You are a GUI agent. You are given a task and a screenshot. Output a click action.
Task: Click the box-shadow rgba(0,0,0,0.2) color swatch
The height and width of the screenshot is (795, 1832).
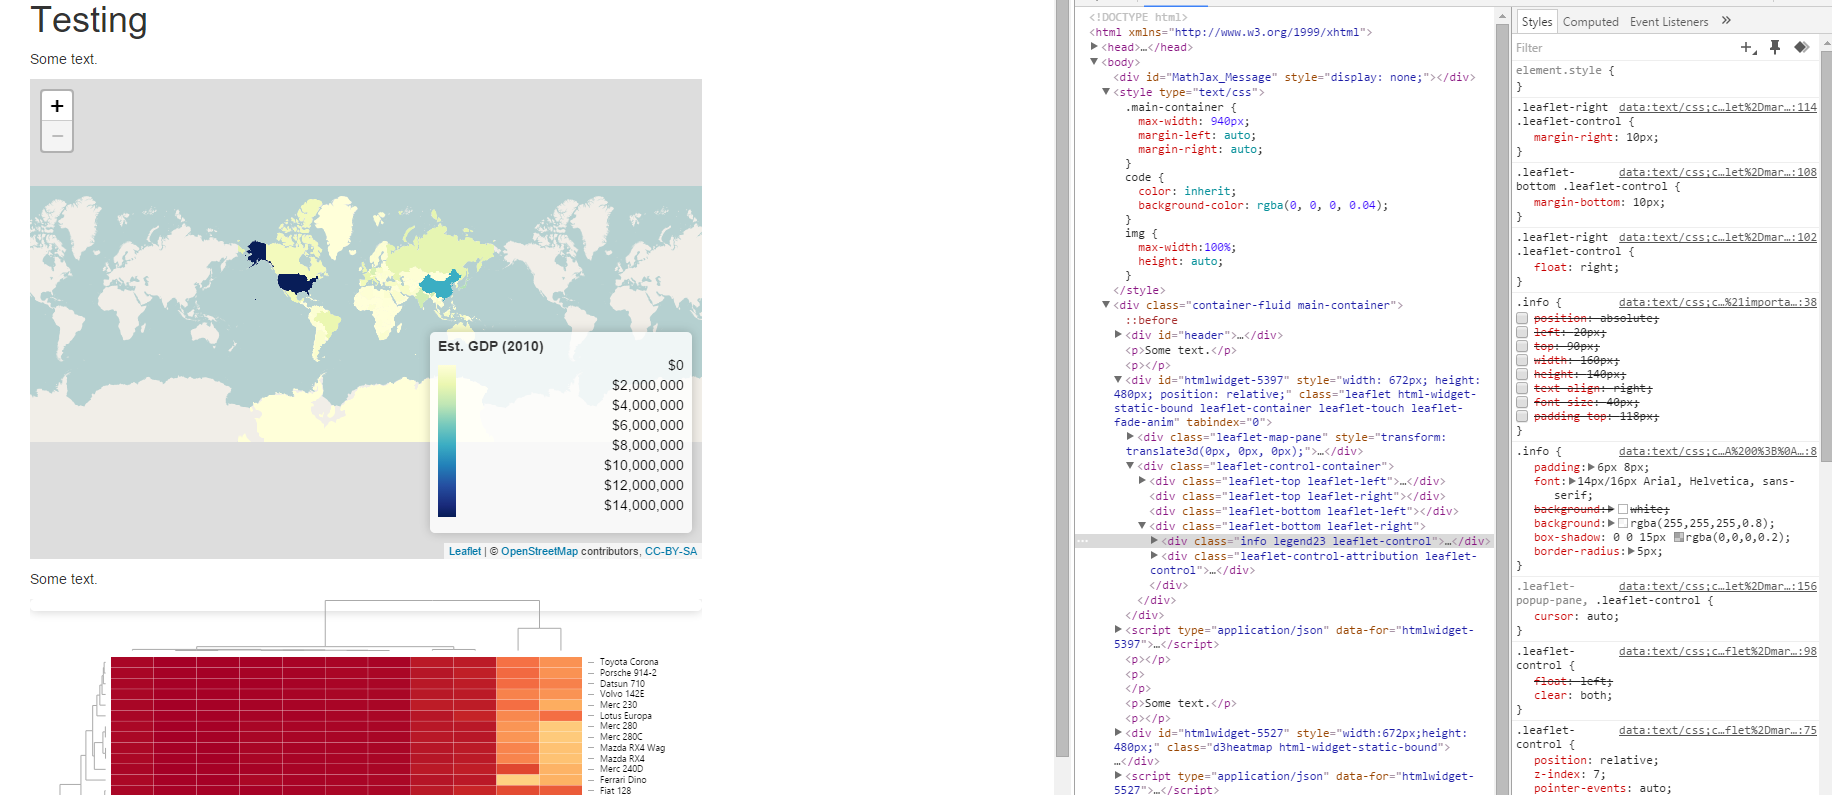click(1678, 537)
